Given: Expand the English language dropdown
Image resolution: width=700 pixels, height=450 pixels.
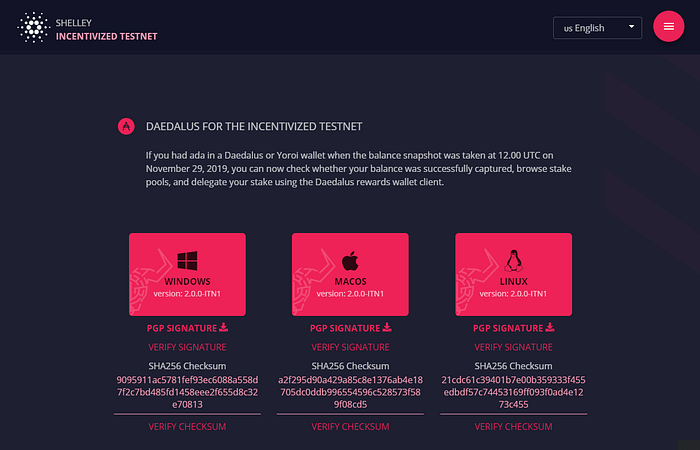Looking at the screenshot, I should (x=597, y=28).
